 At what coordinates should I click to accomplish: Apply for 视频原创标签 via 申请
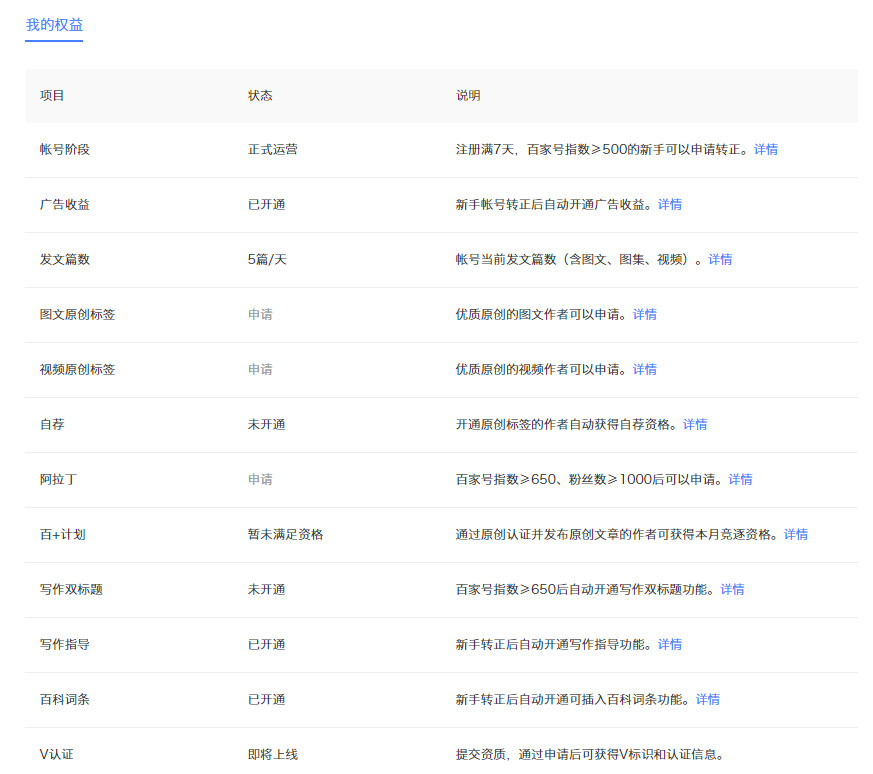click(x=260, y=369)
